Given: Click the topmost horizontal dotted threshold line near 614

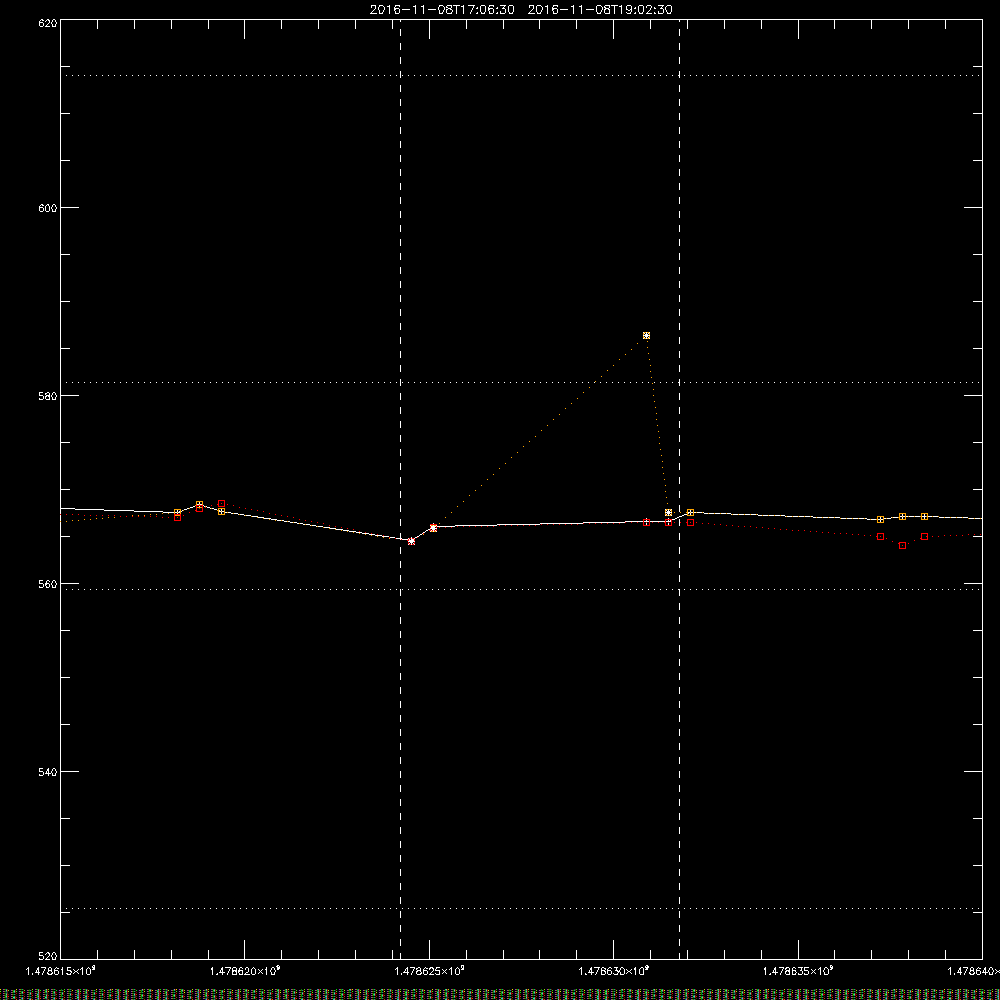Looking at the screenshot, I should click(521, 75).
